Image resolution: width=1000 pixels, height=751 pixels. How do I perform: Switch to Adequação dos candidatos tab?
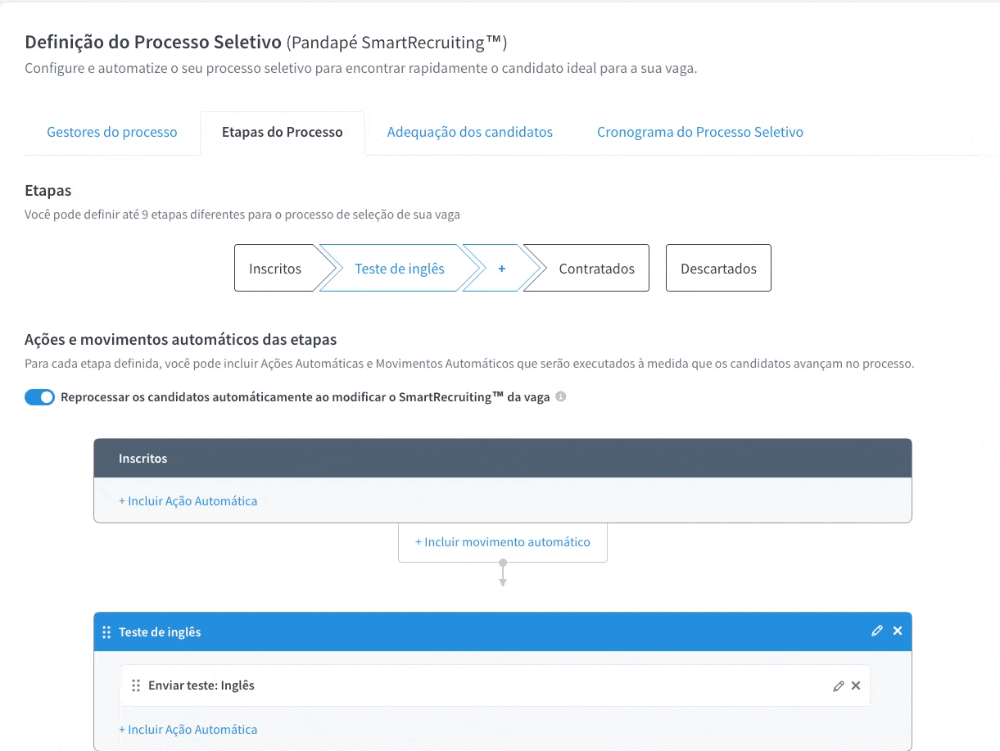pyautogui.click(x=470, y=132)
